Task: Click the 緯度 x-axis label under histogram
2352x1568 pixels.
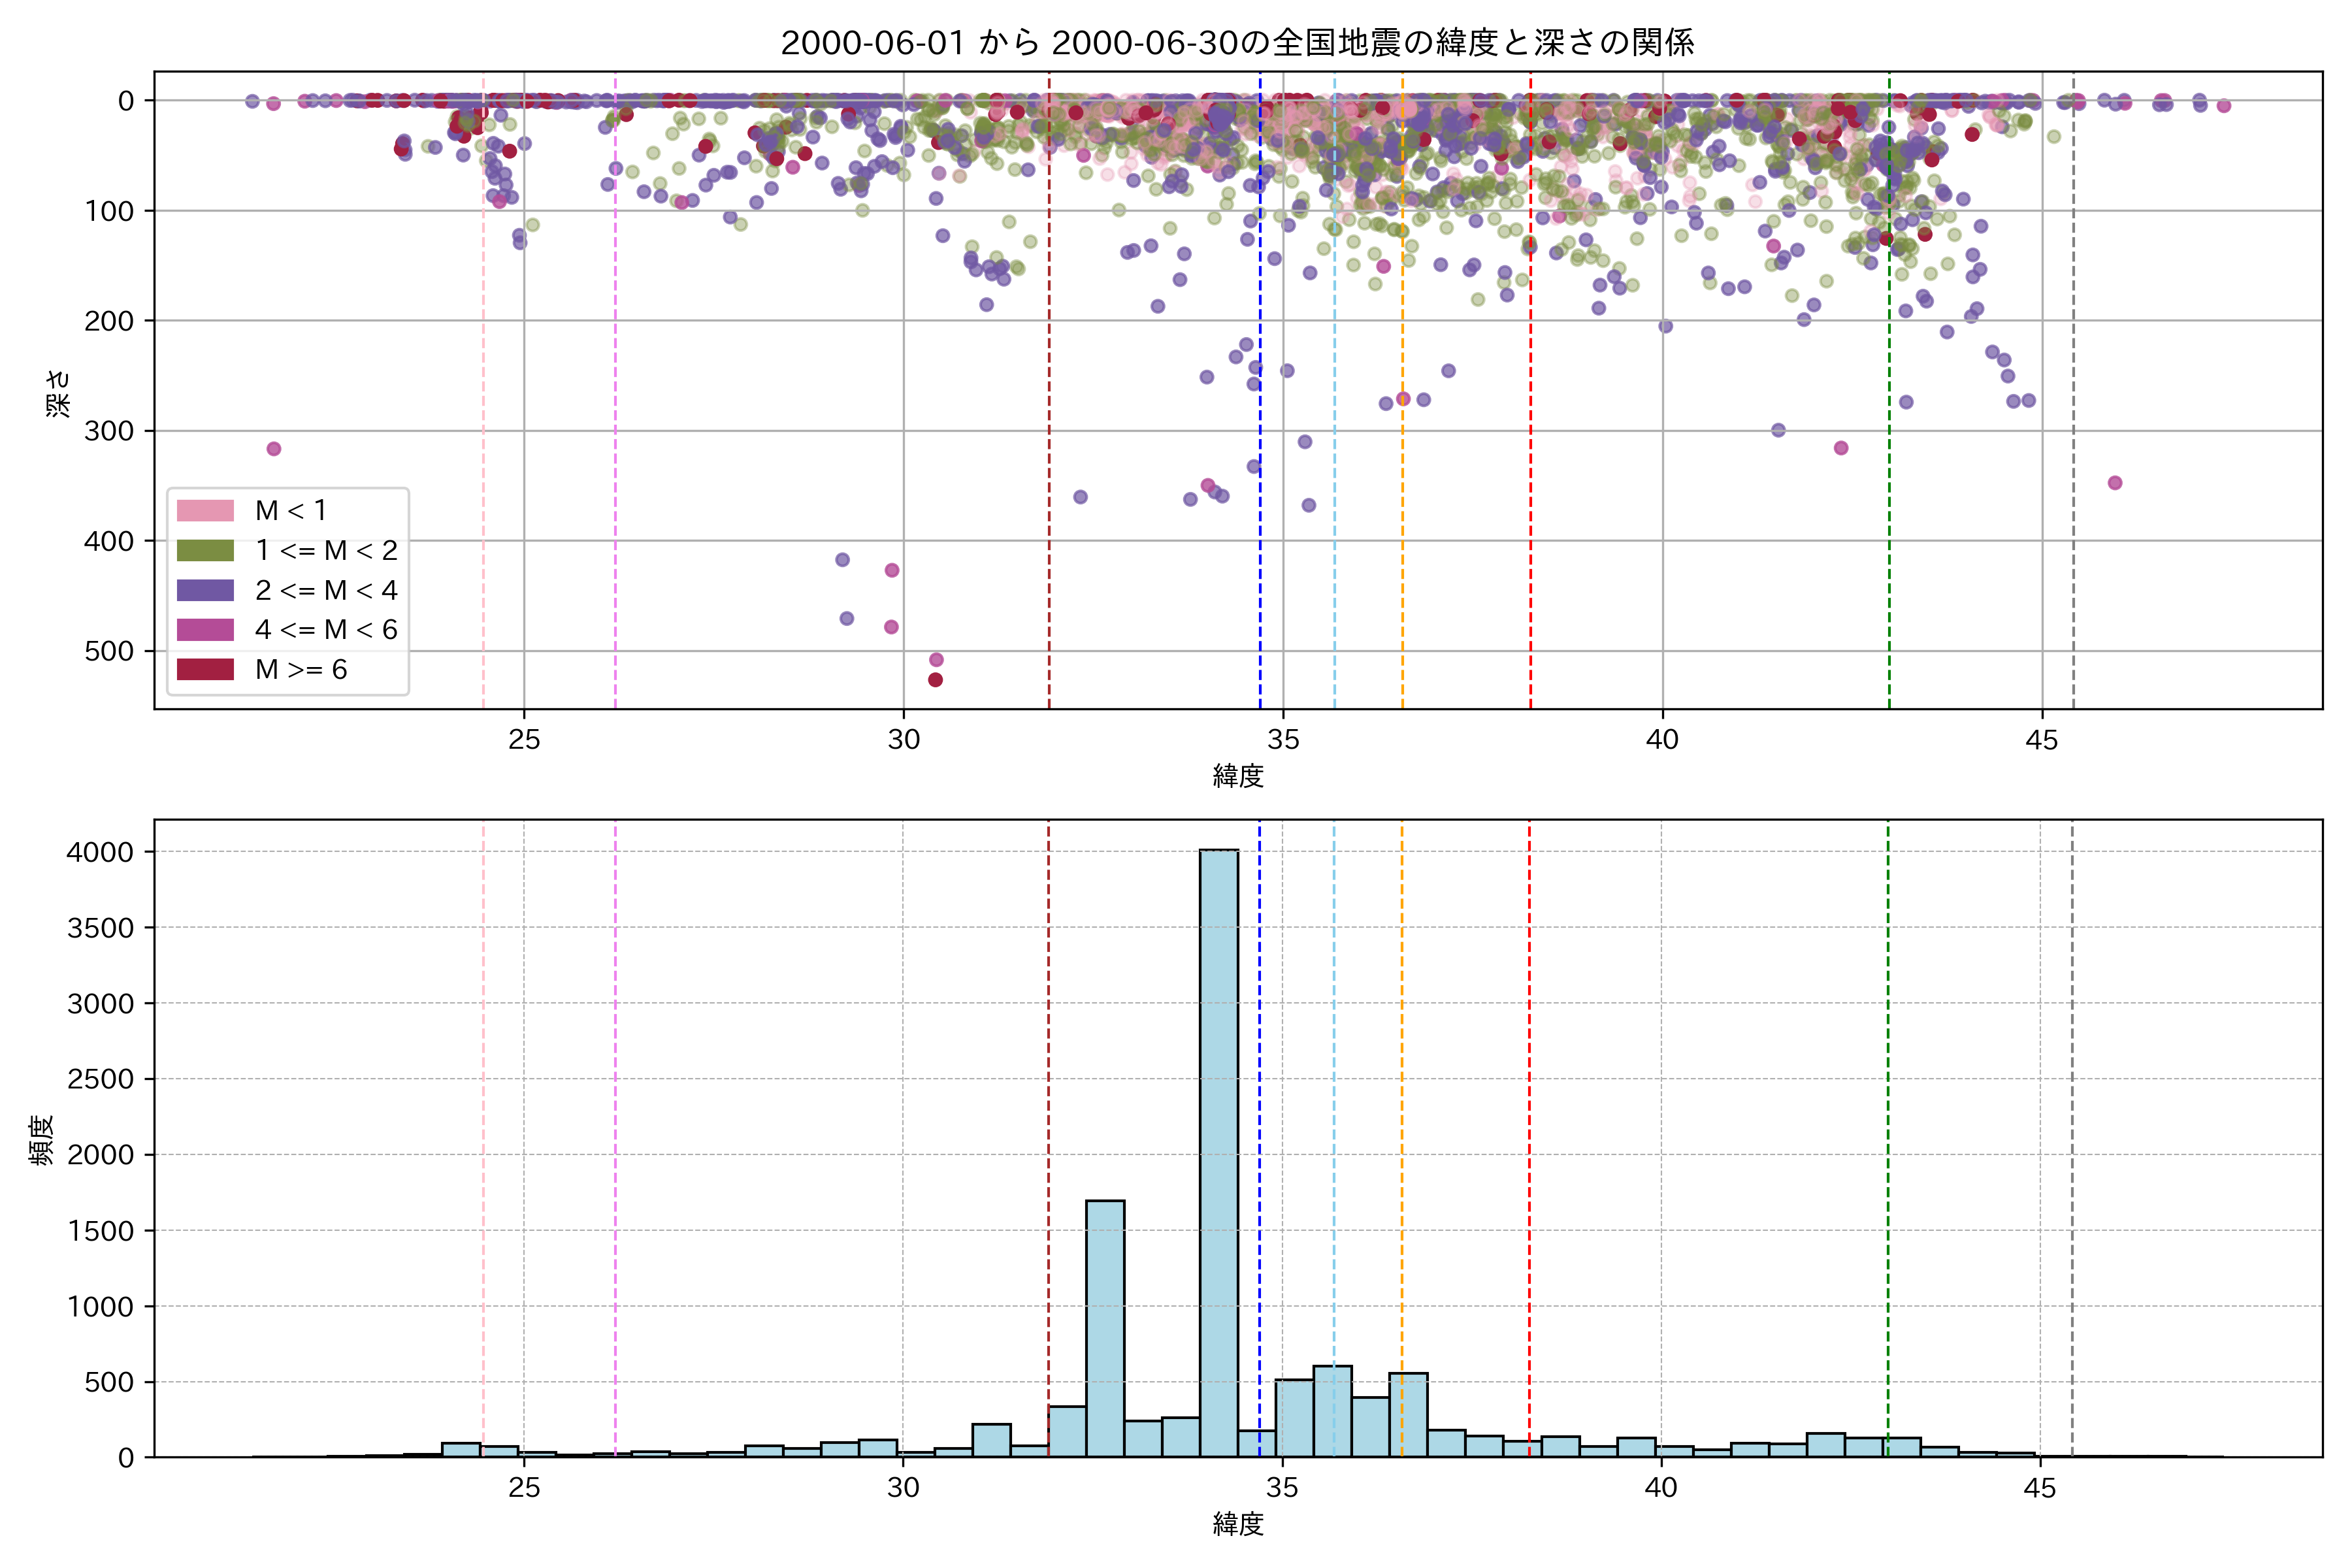Action: click(1238, 1524)
